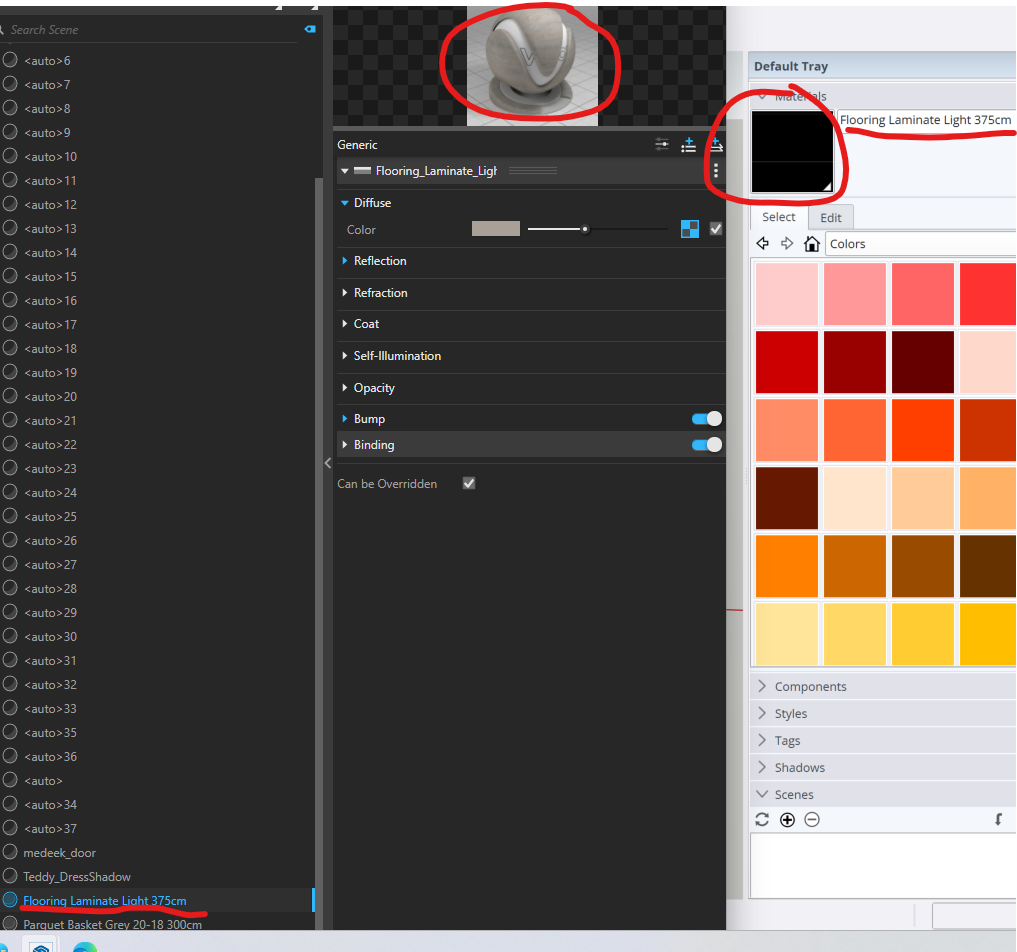This screenshot has height=952, width=1017.
Task: Click the Add Attribute plus-list icon
Action: [689, 145]
